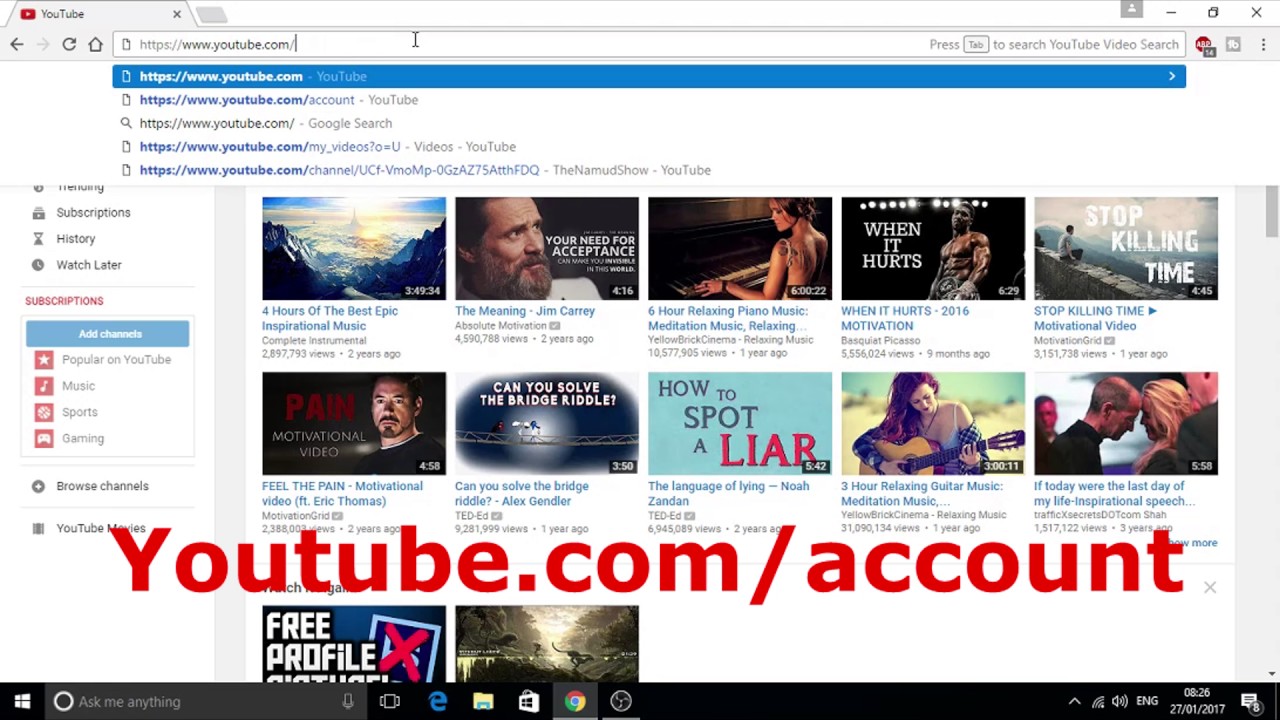Click the History hourglass icon
The width and height of the screenshot is (1280, 720).
point(38,239)
